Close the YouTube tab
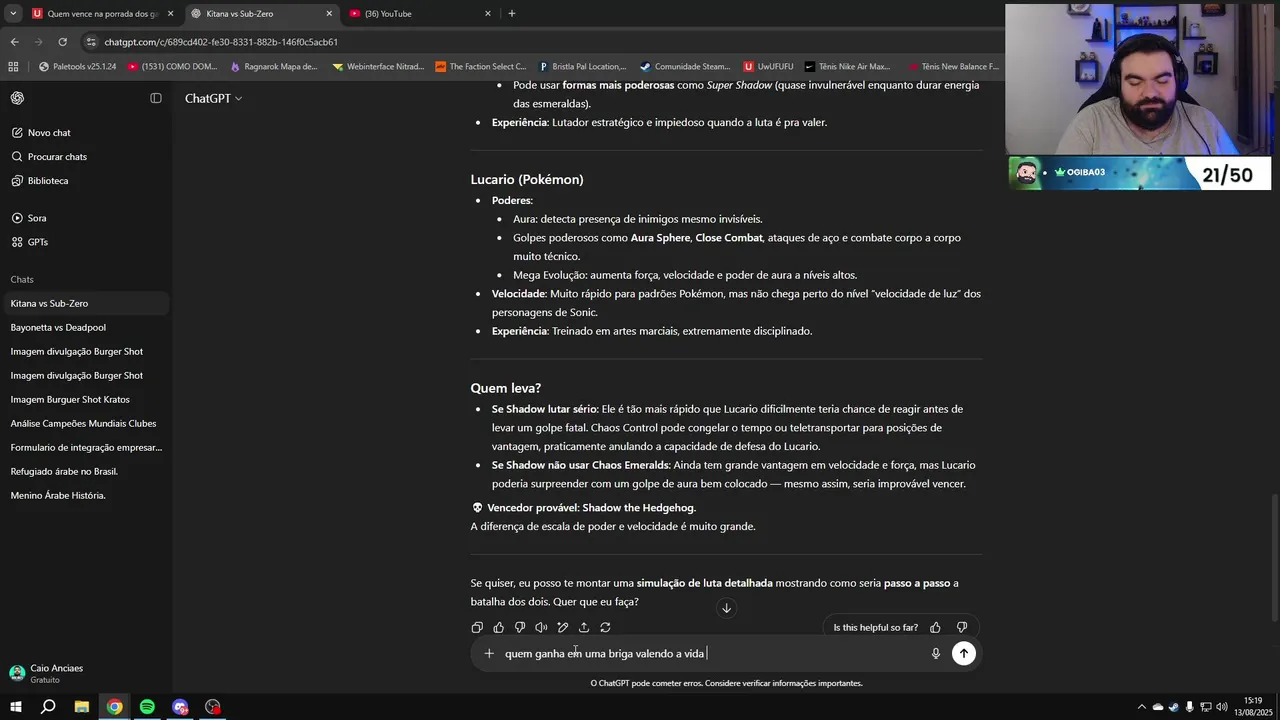This screenshot has width=1280, height=720. [x=488, y=14]
